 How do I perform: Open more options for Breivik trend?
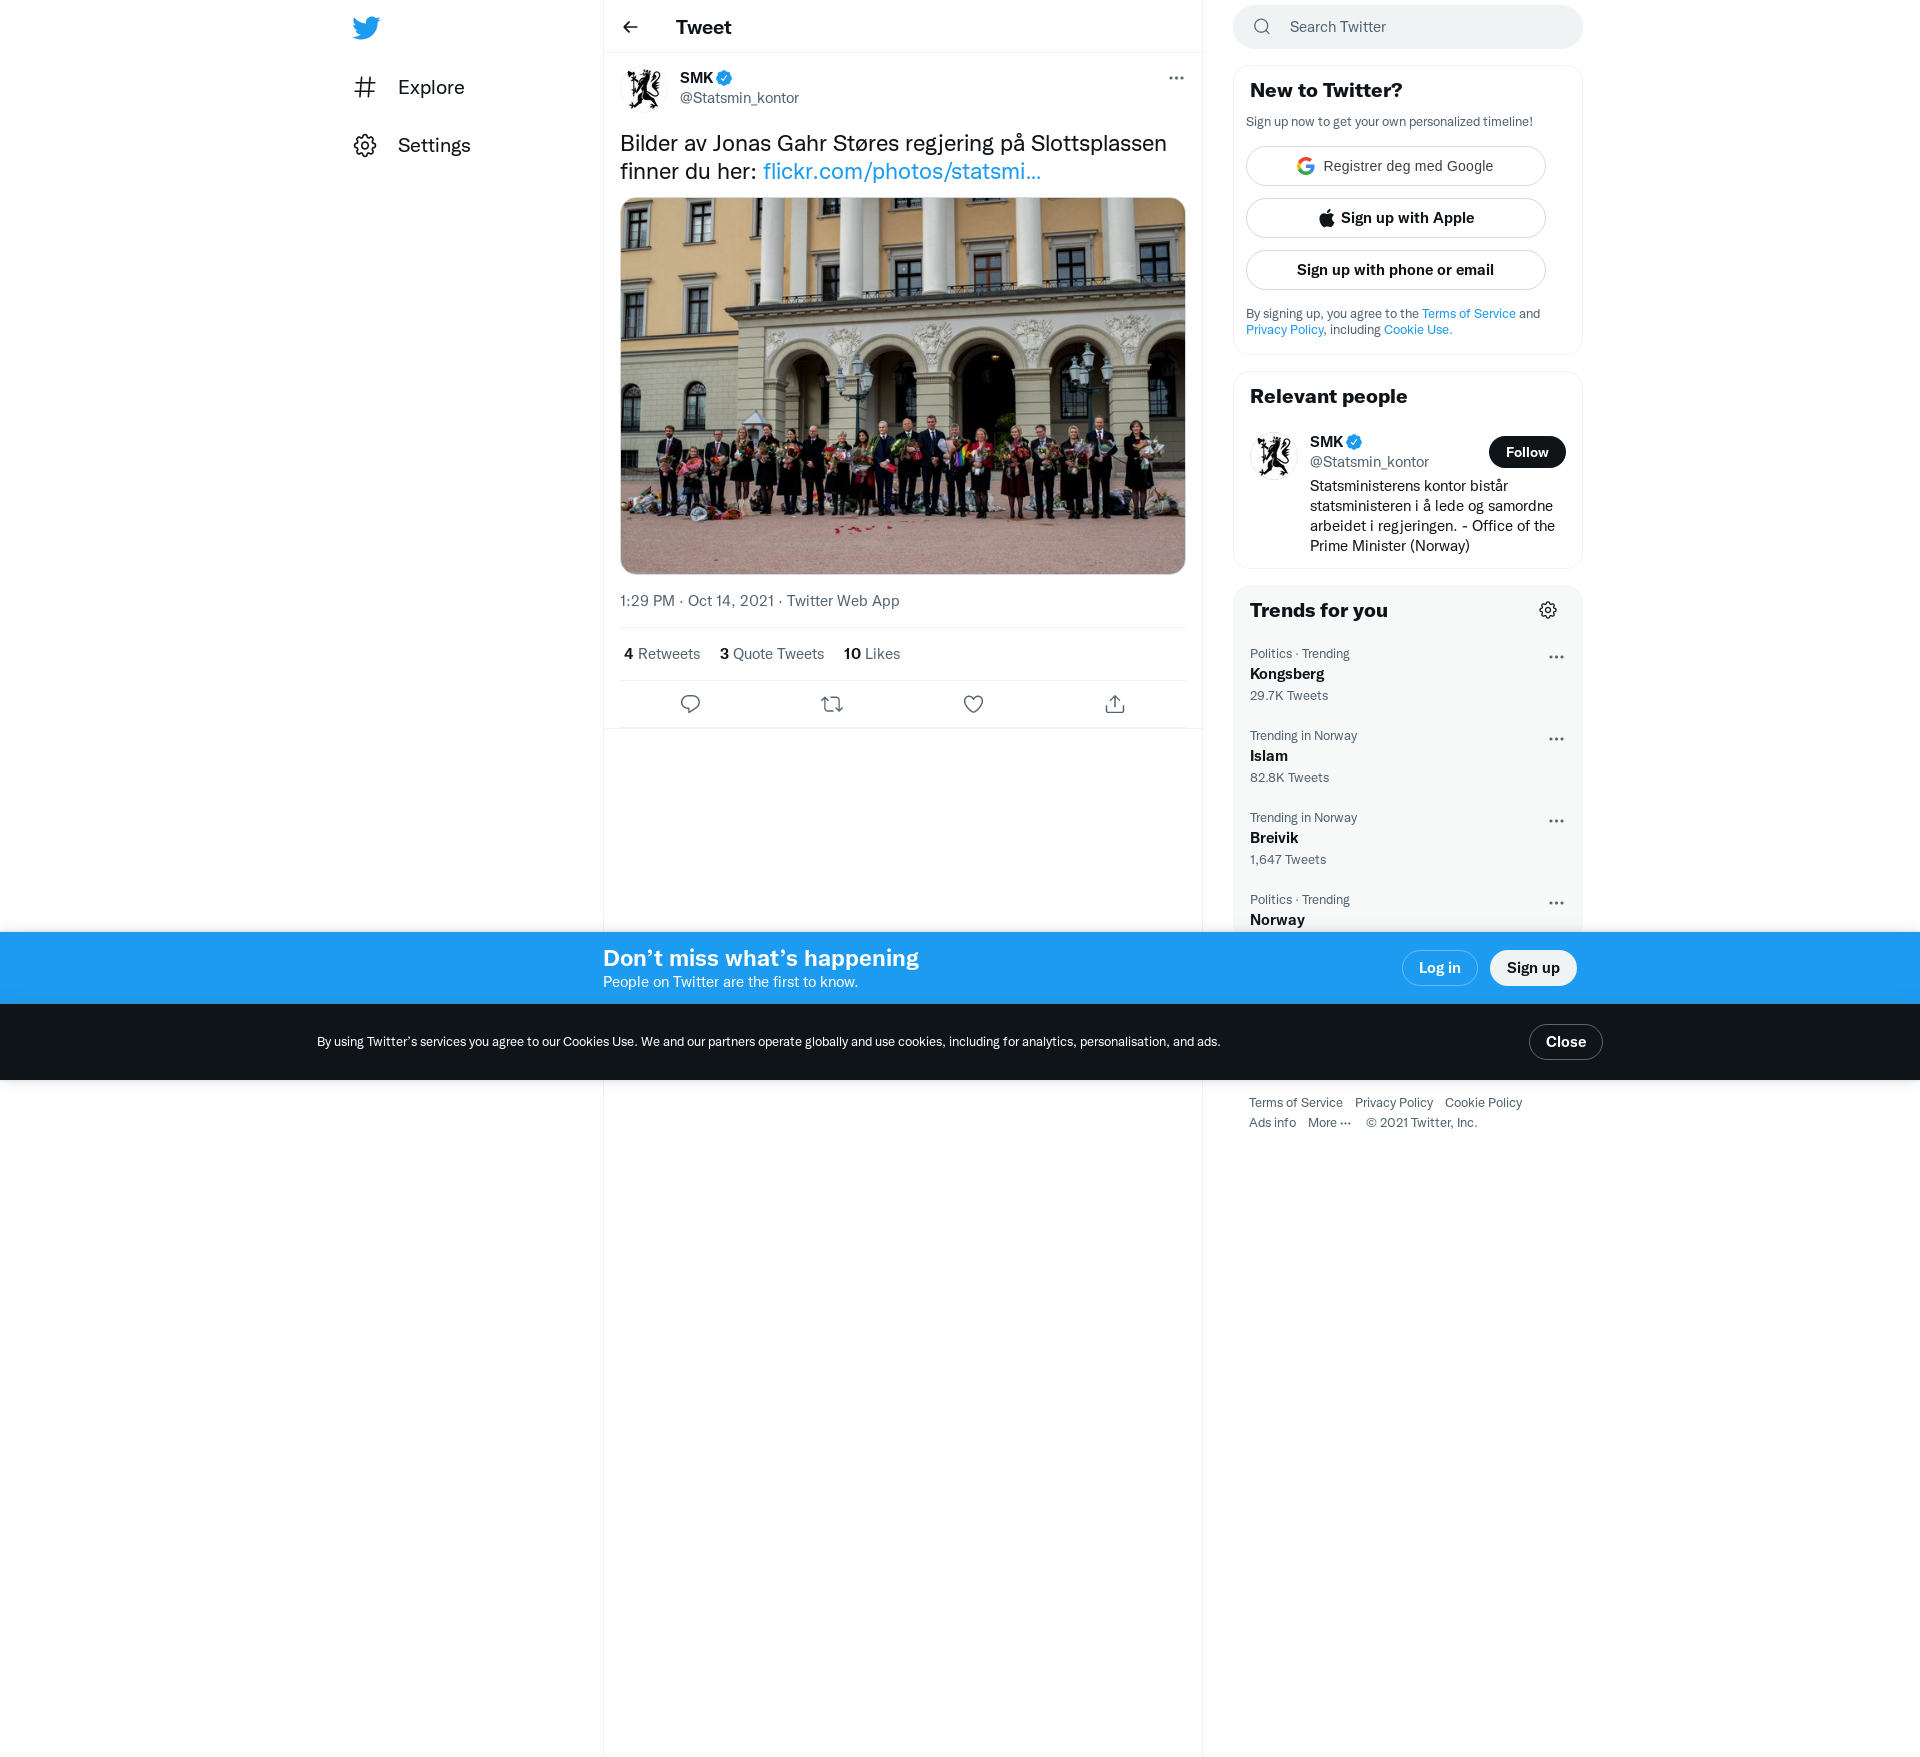[1556, 821]
